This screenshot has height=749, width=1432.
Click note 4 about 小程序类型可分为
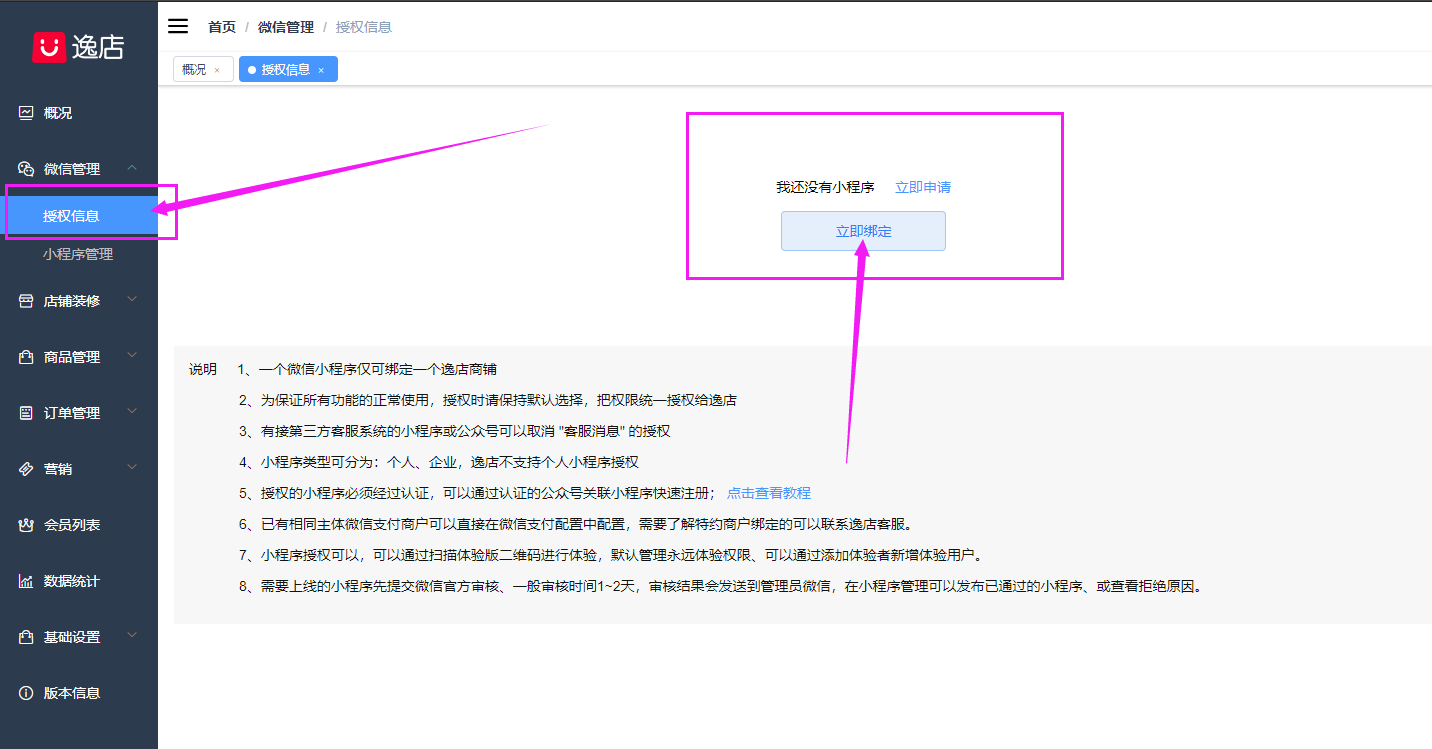click(439, 462)
